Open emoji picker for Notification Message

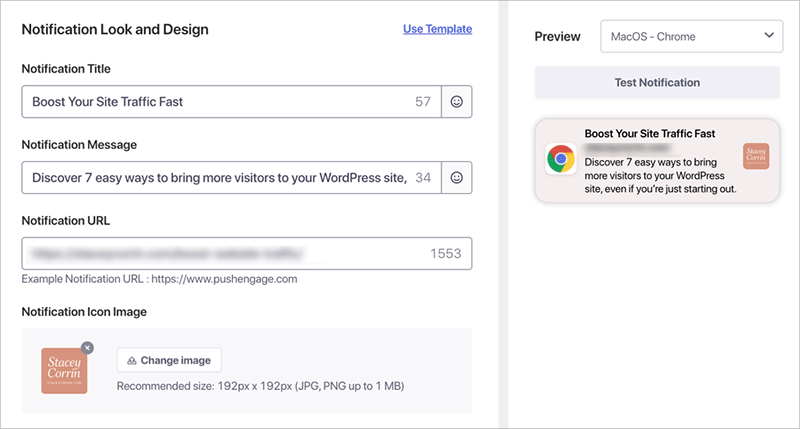tap(457, 177)
